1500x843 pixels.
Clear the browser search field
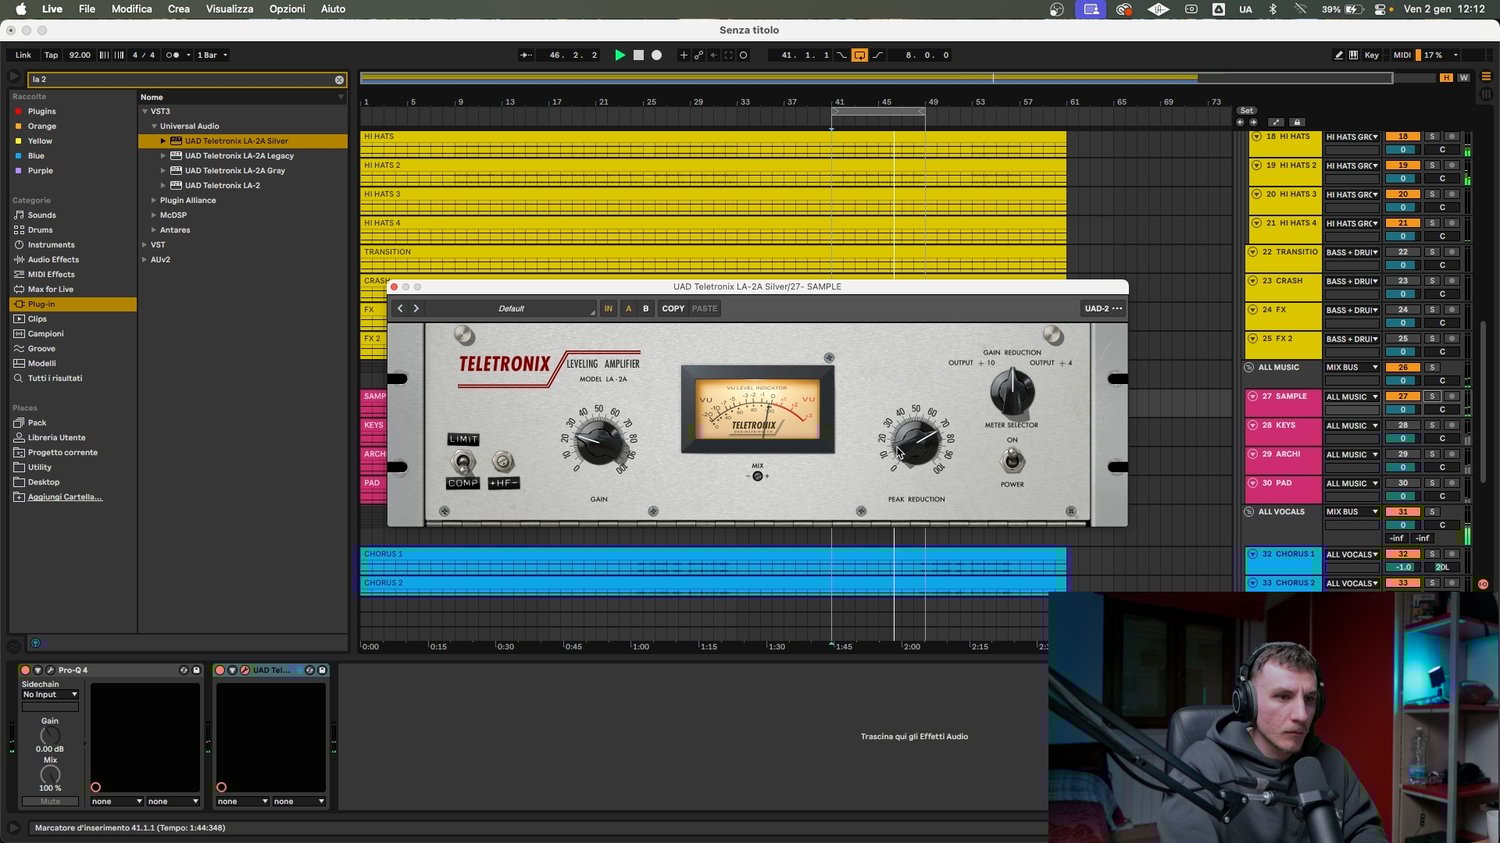339,79
